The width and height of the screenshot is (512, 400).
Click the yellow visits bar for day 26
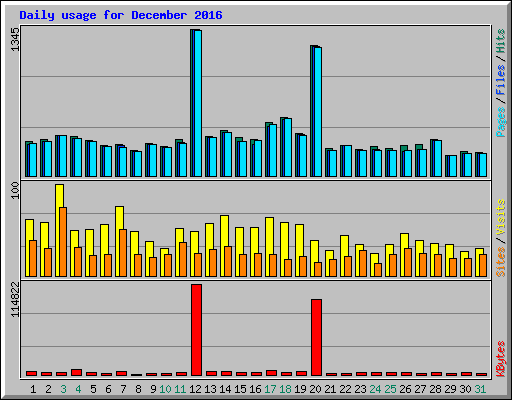(x=404, y=255)
